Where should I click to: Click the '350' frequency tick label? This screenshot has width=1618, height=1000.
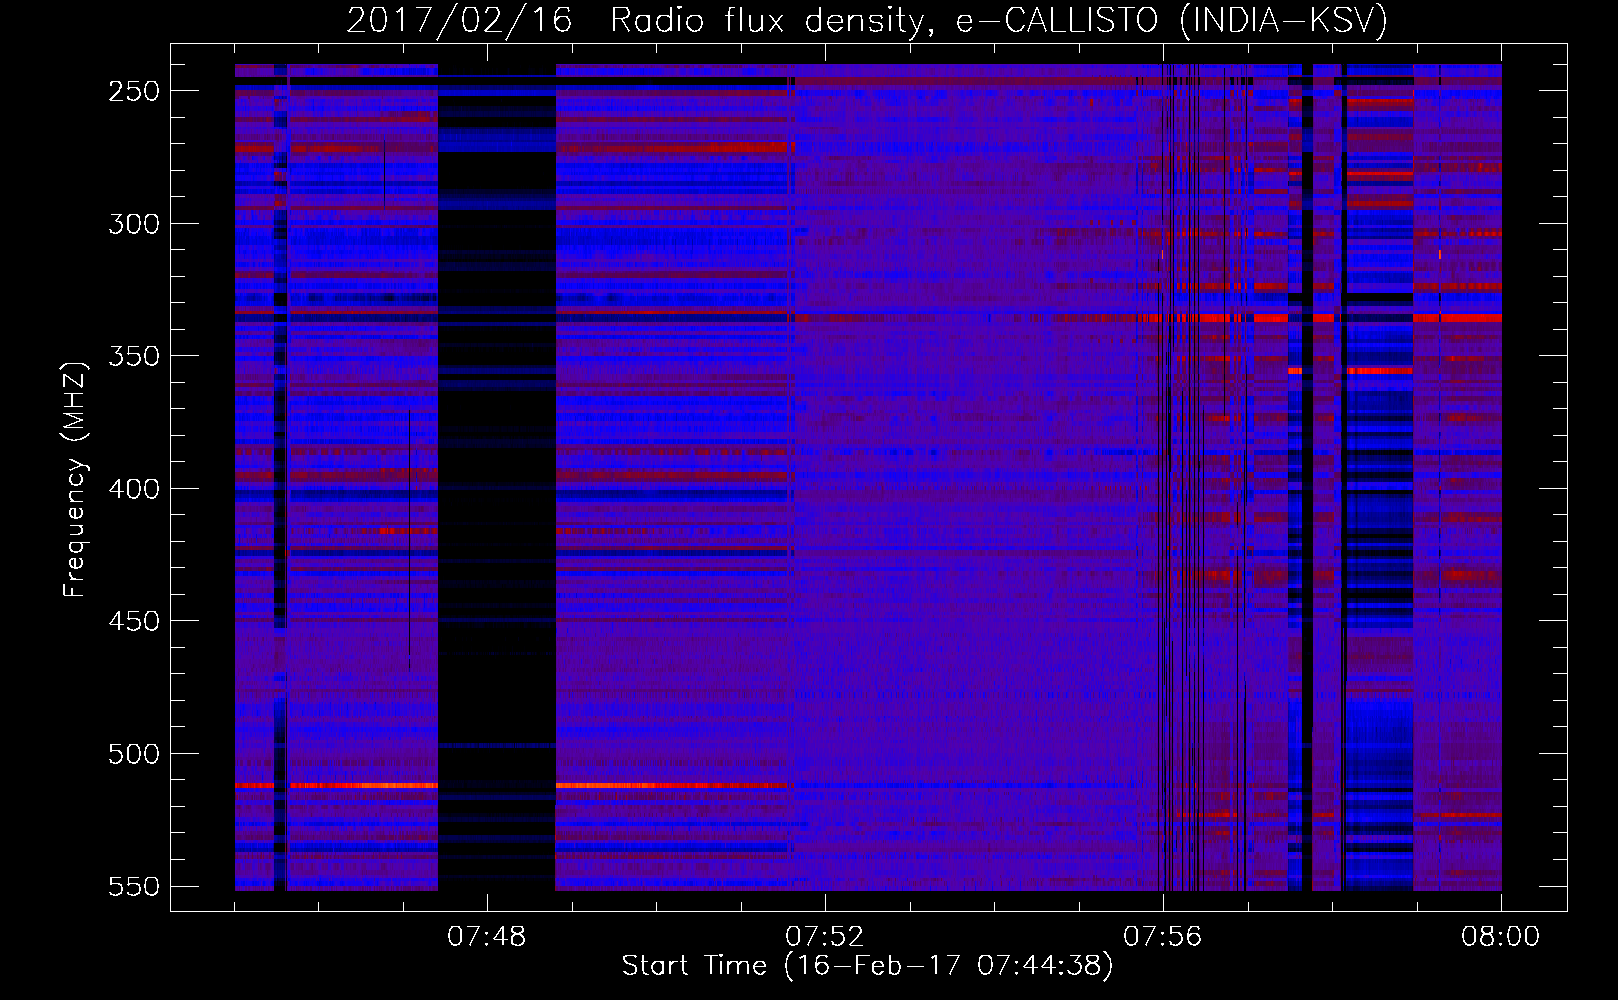click(x=134, y=356)
